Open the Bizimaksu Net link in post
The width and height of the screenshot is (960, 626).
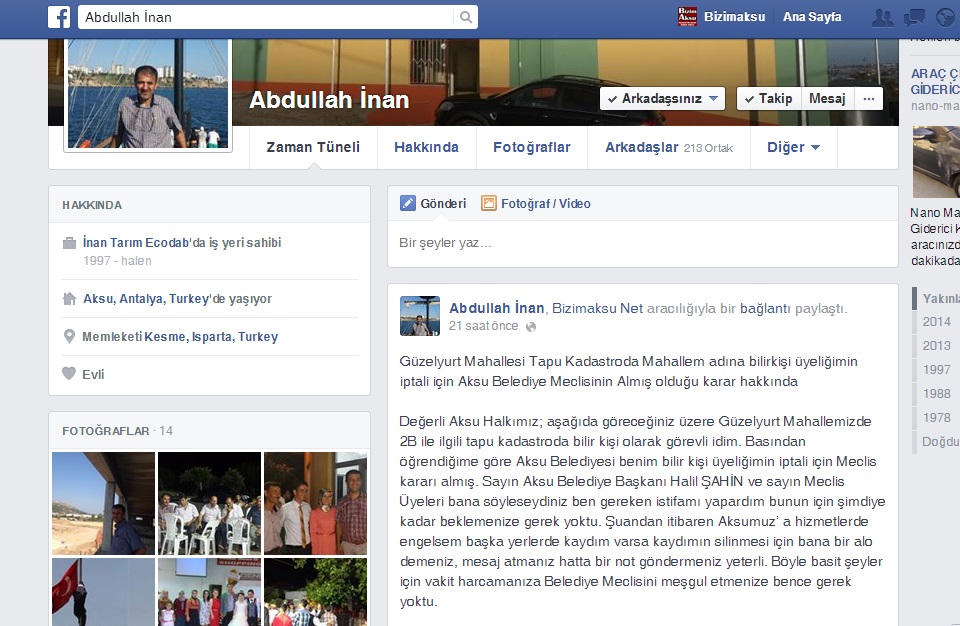coord(598,308)
